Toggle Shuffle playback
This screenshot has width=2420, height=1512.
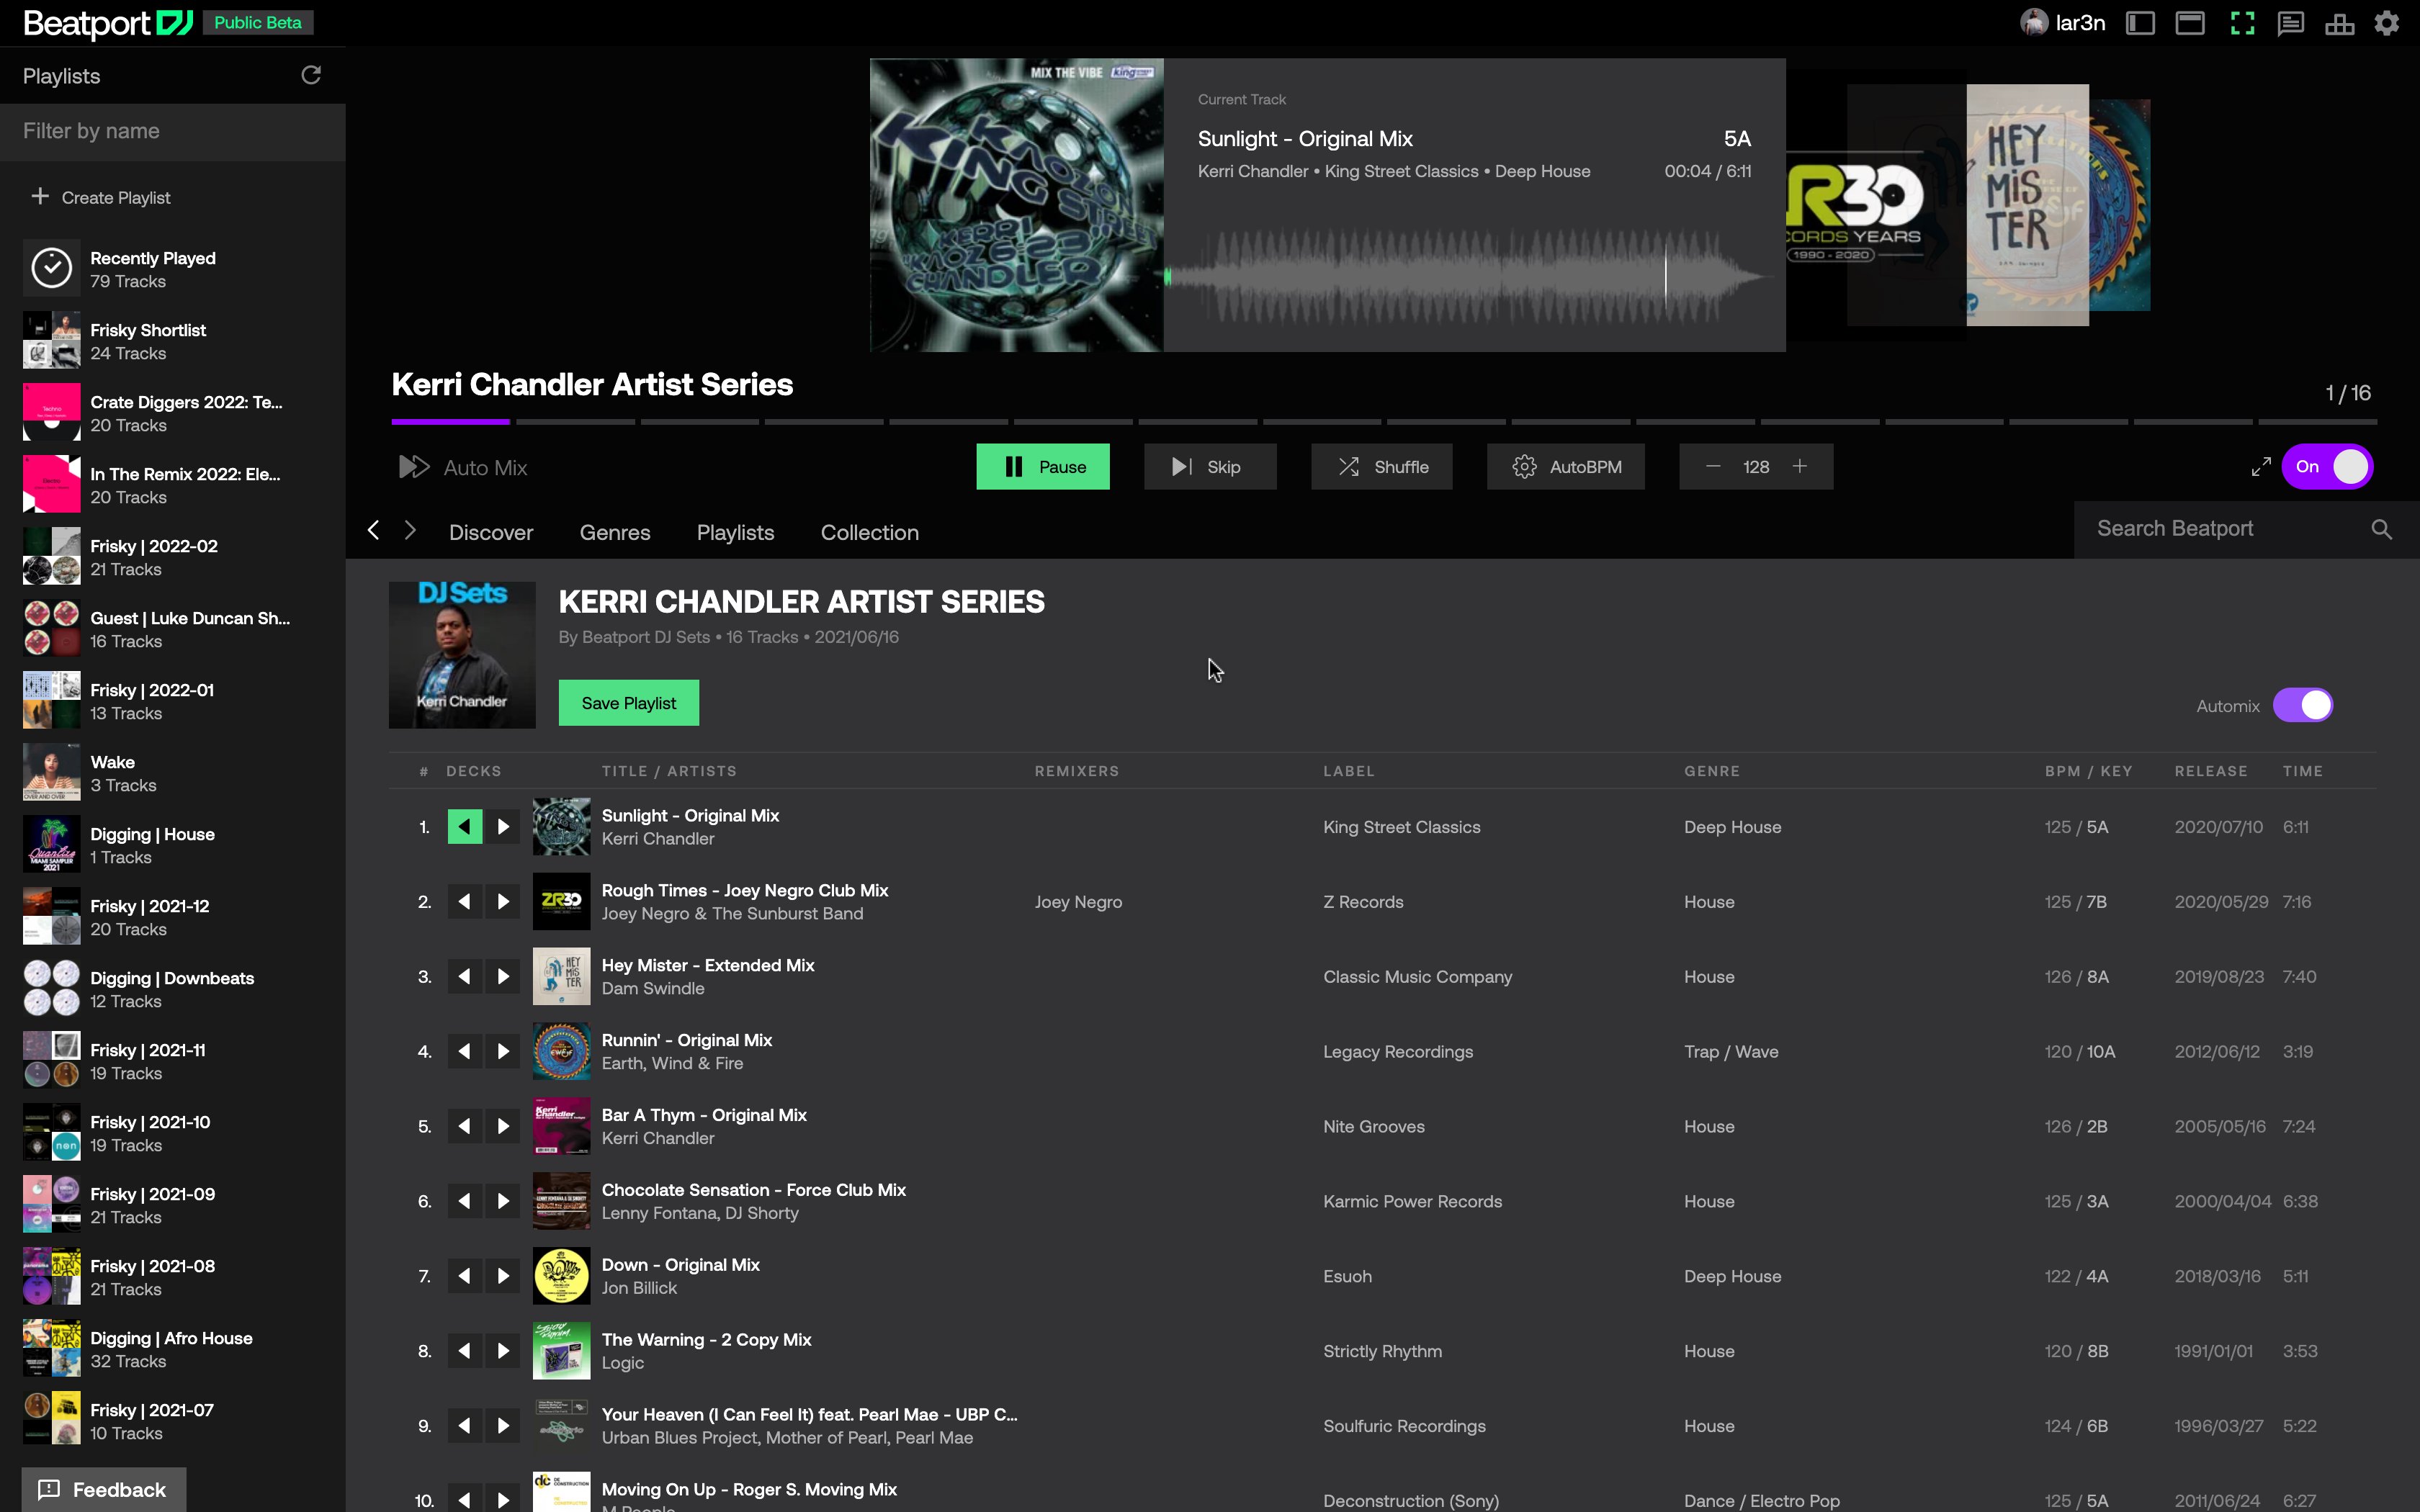pos(1382,467)
